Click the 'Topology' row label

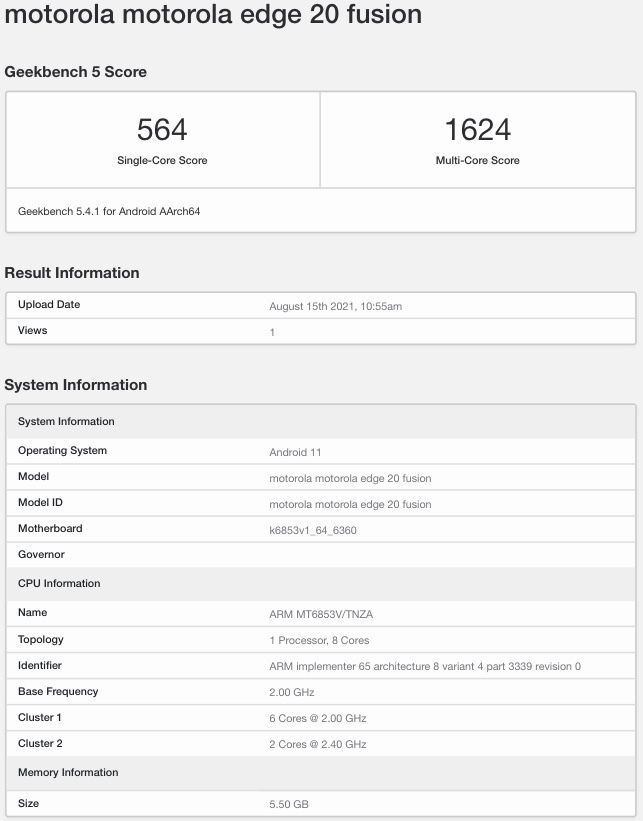41,639
